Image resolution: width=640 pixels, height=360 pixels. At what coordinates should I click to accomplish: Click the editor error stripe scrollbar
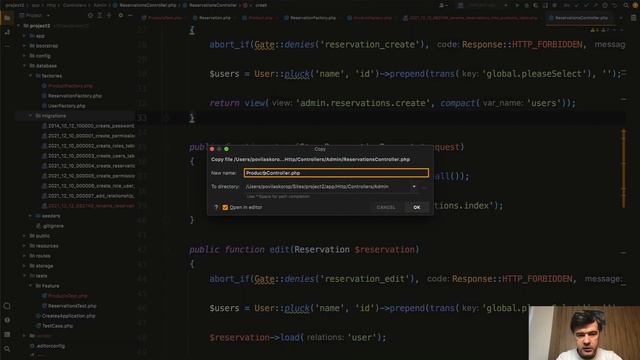[623, 169]
